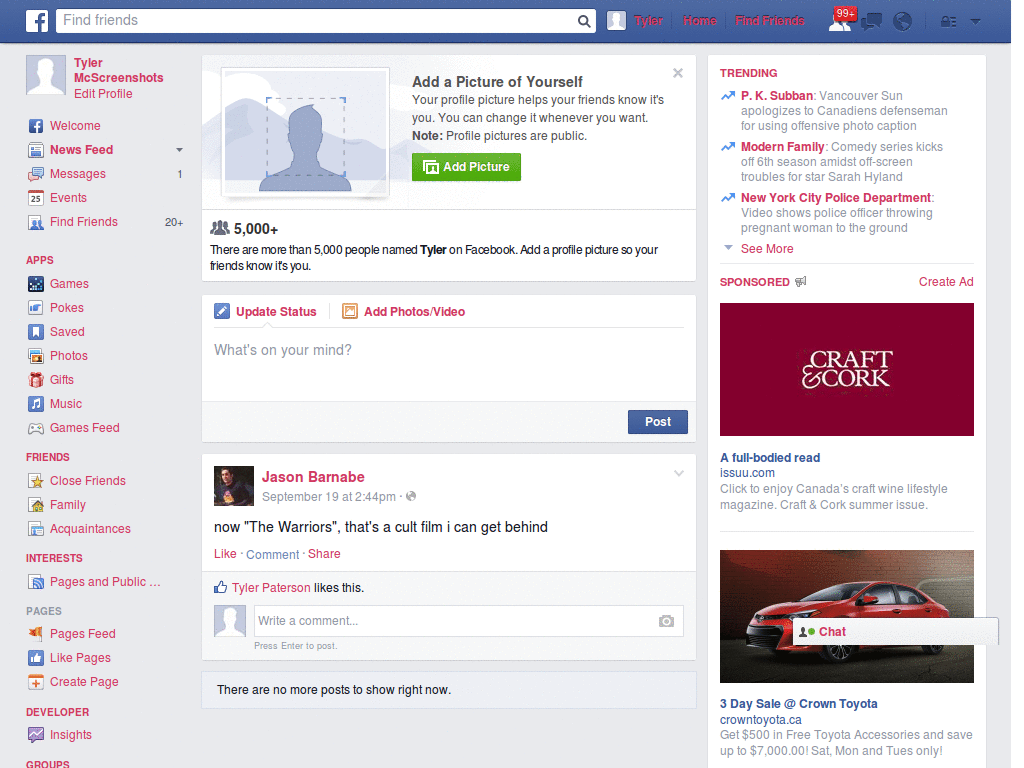Click the thumbs-up like icon on post
This screenshot has width=1024, height=768.
pos(221,587)
